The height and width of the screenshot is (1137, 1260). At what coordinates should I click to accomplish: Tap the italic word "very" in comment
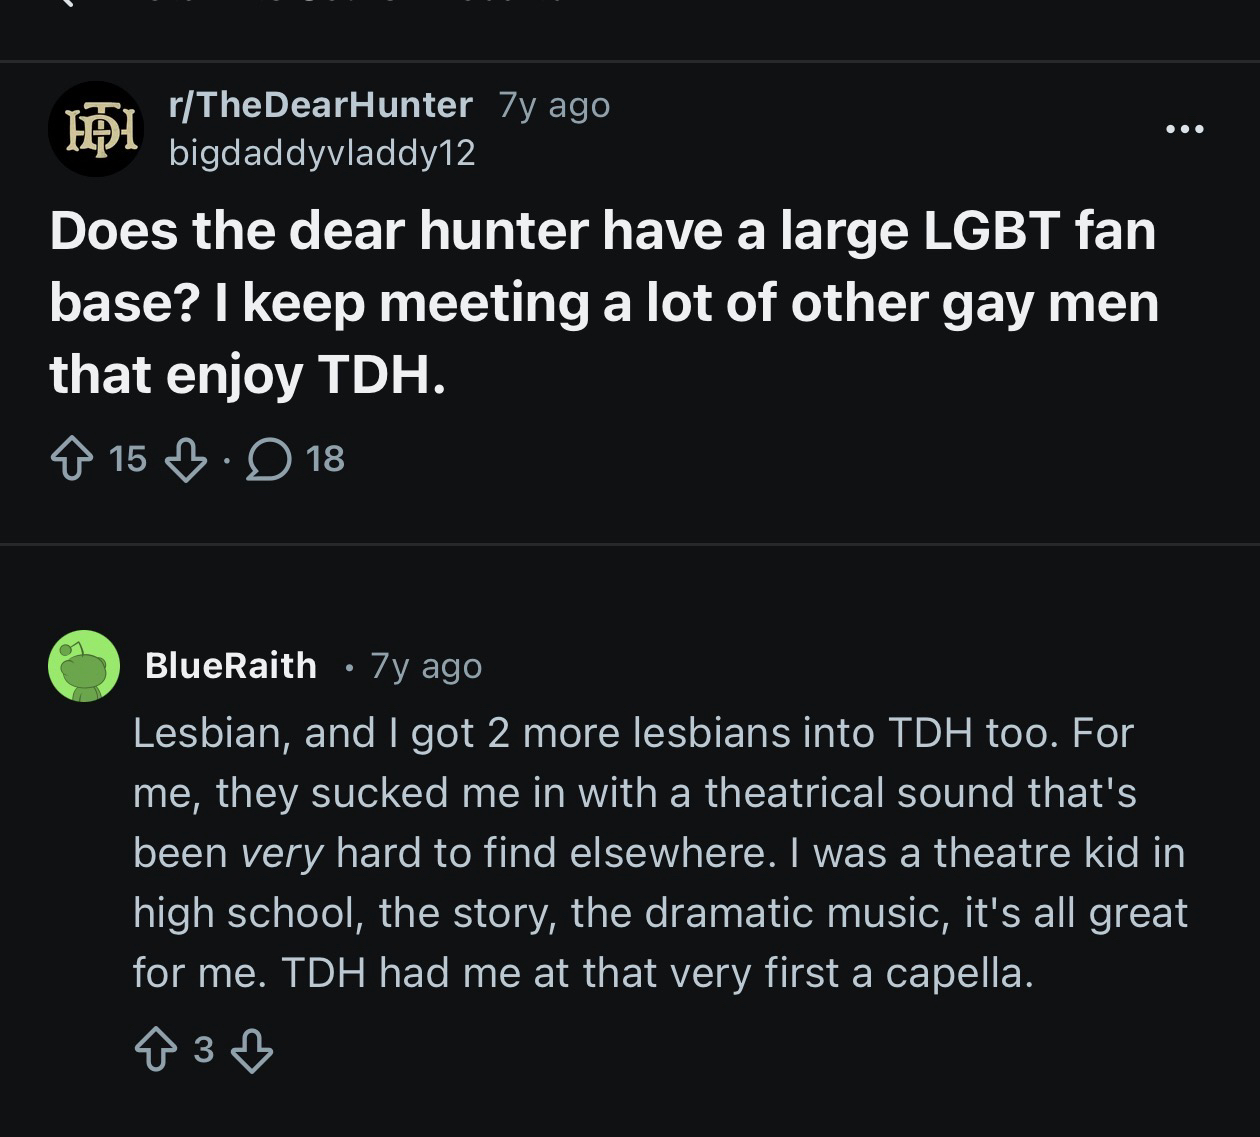(282, 853)
